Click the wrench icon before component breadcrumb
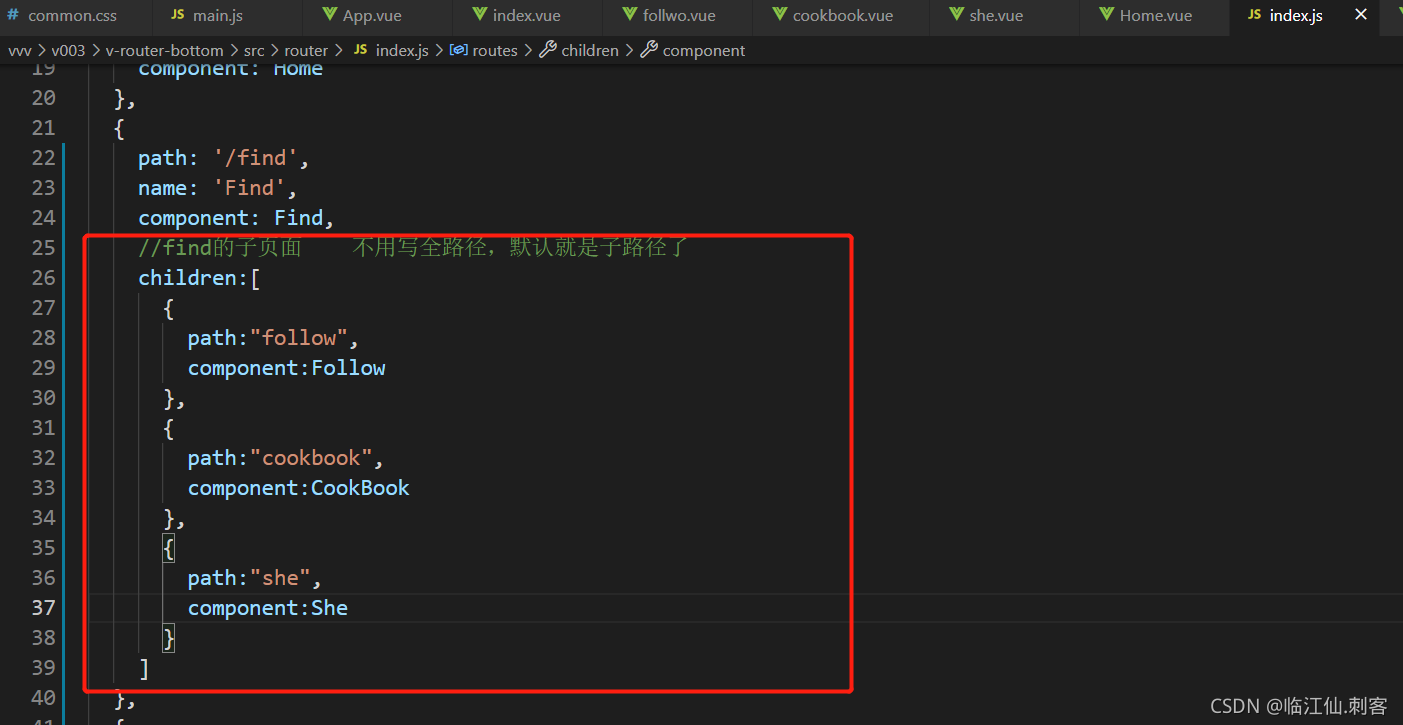This screenshot has width=1403, height=725. 649,50
